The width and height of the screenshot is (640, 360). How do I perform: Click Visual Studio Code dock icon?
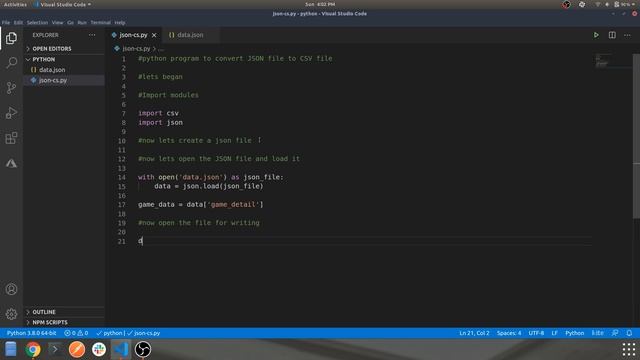tap(121, 349)
